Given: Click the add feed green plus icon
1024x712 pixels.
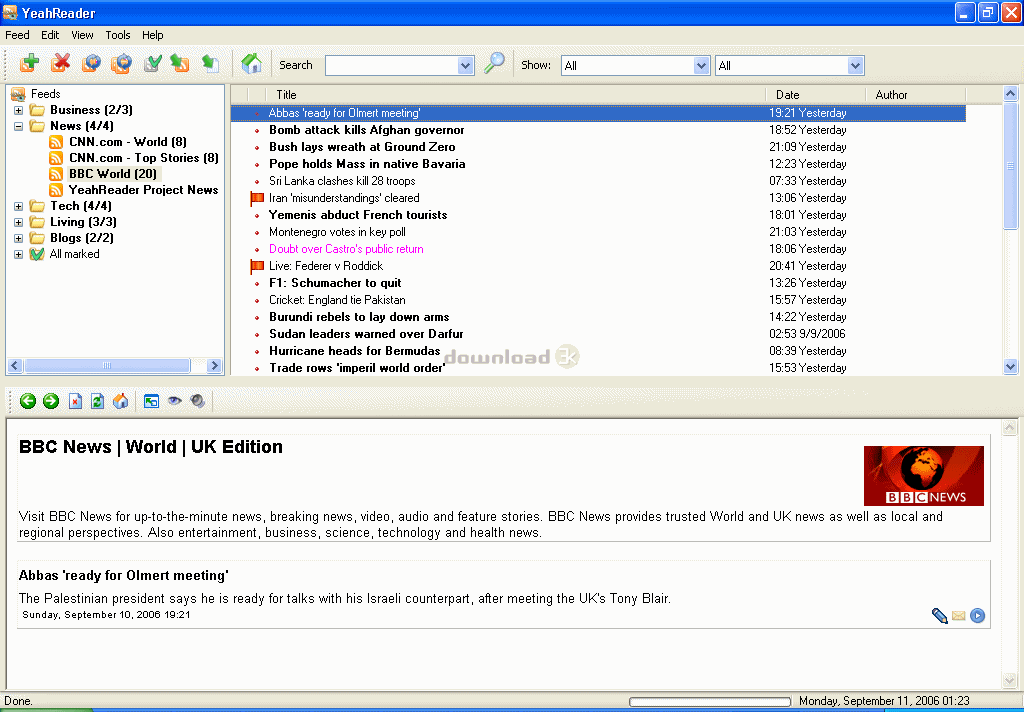Looking at the screenshot, I should tap(29, 64).
